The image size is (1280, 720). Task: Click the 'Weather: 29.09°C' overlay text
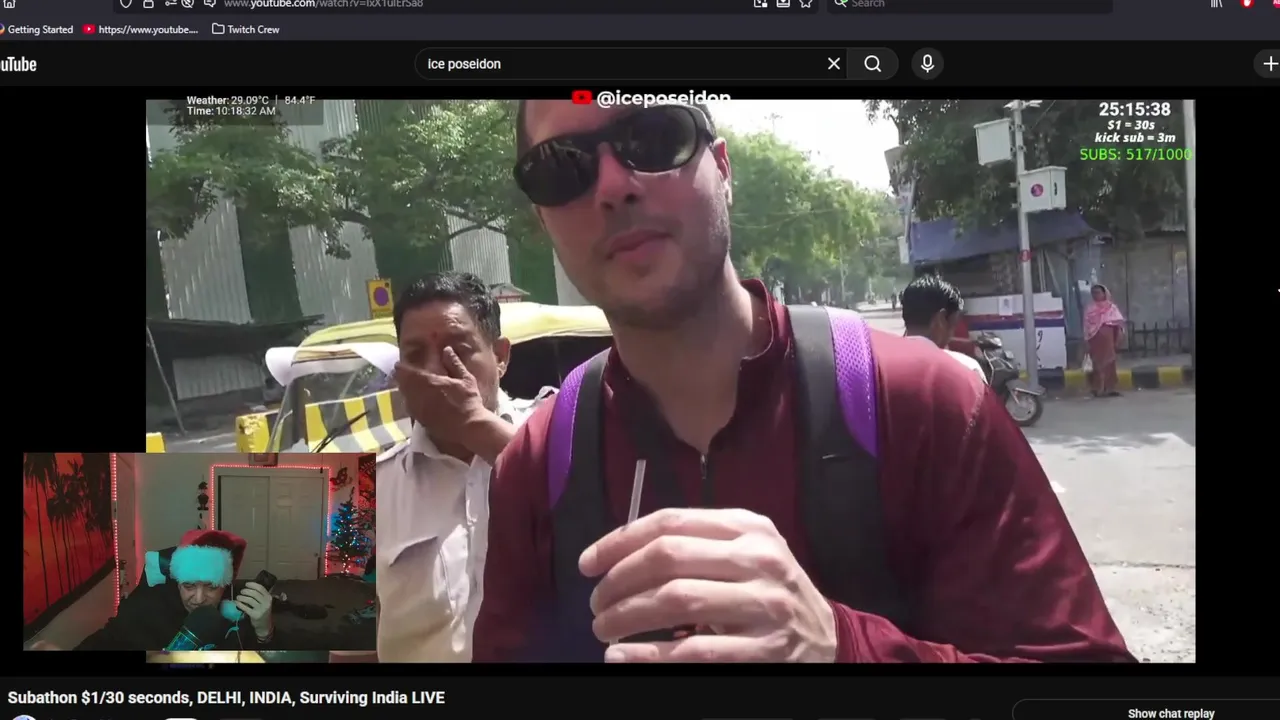click(251, 100)
